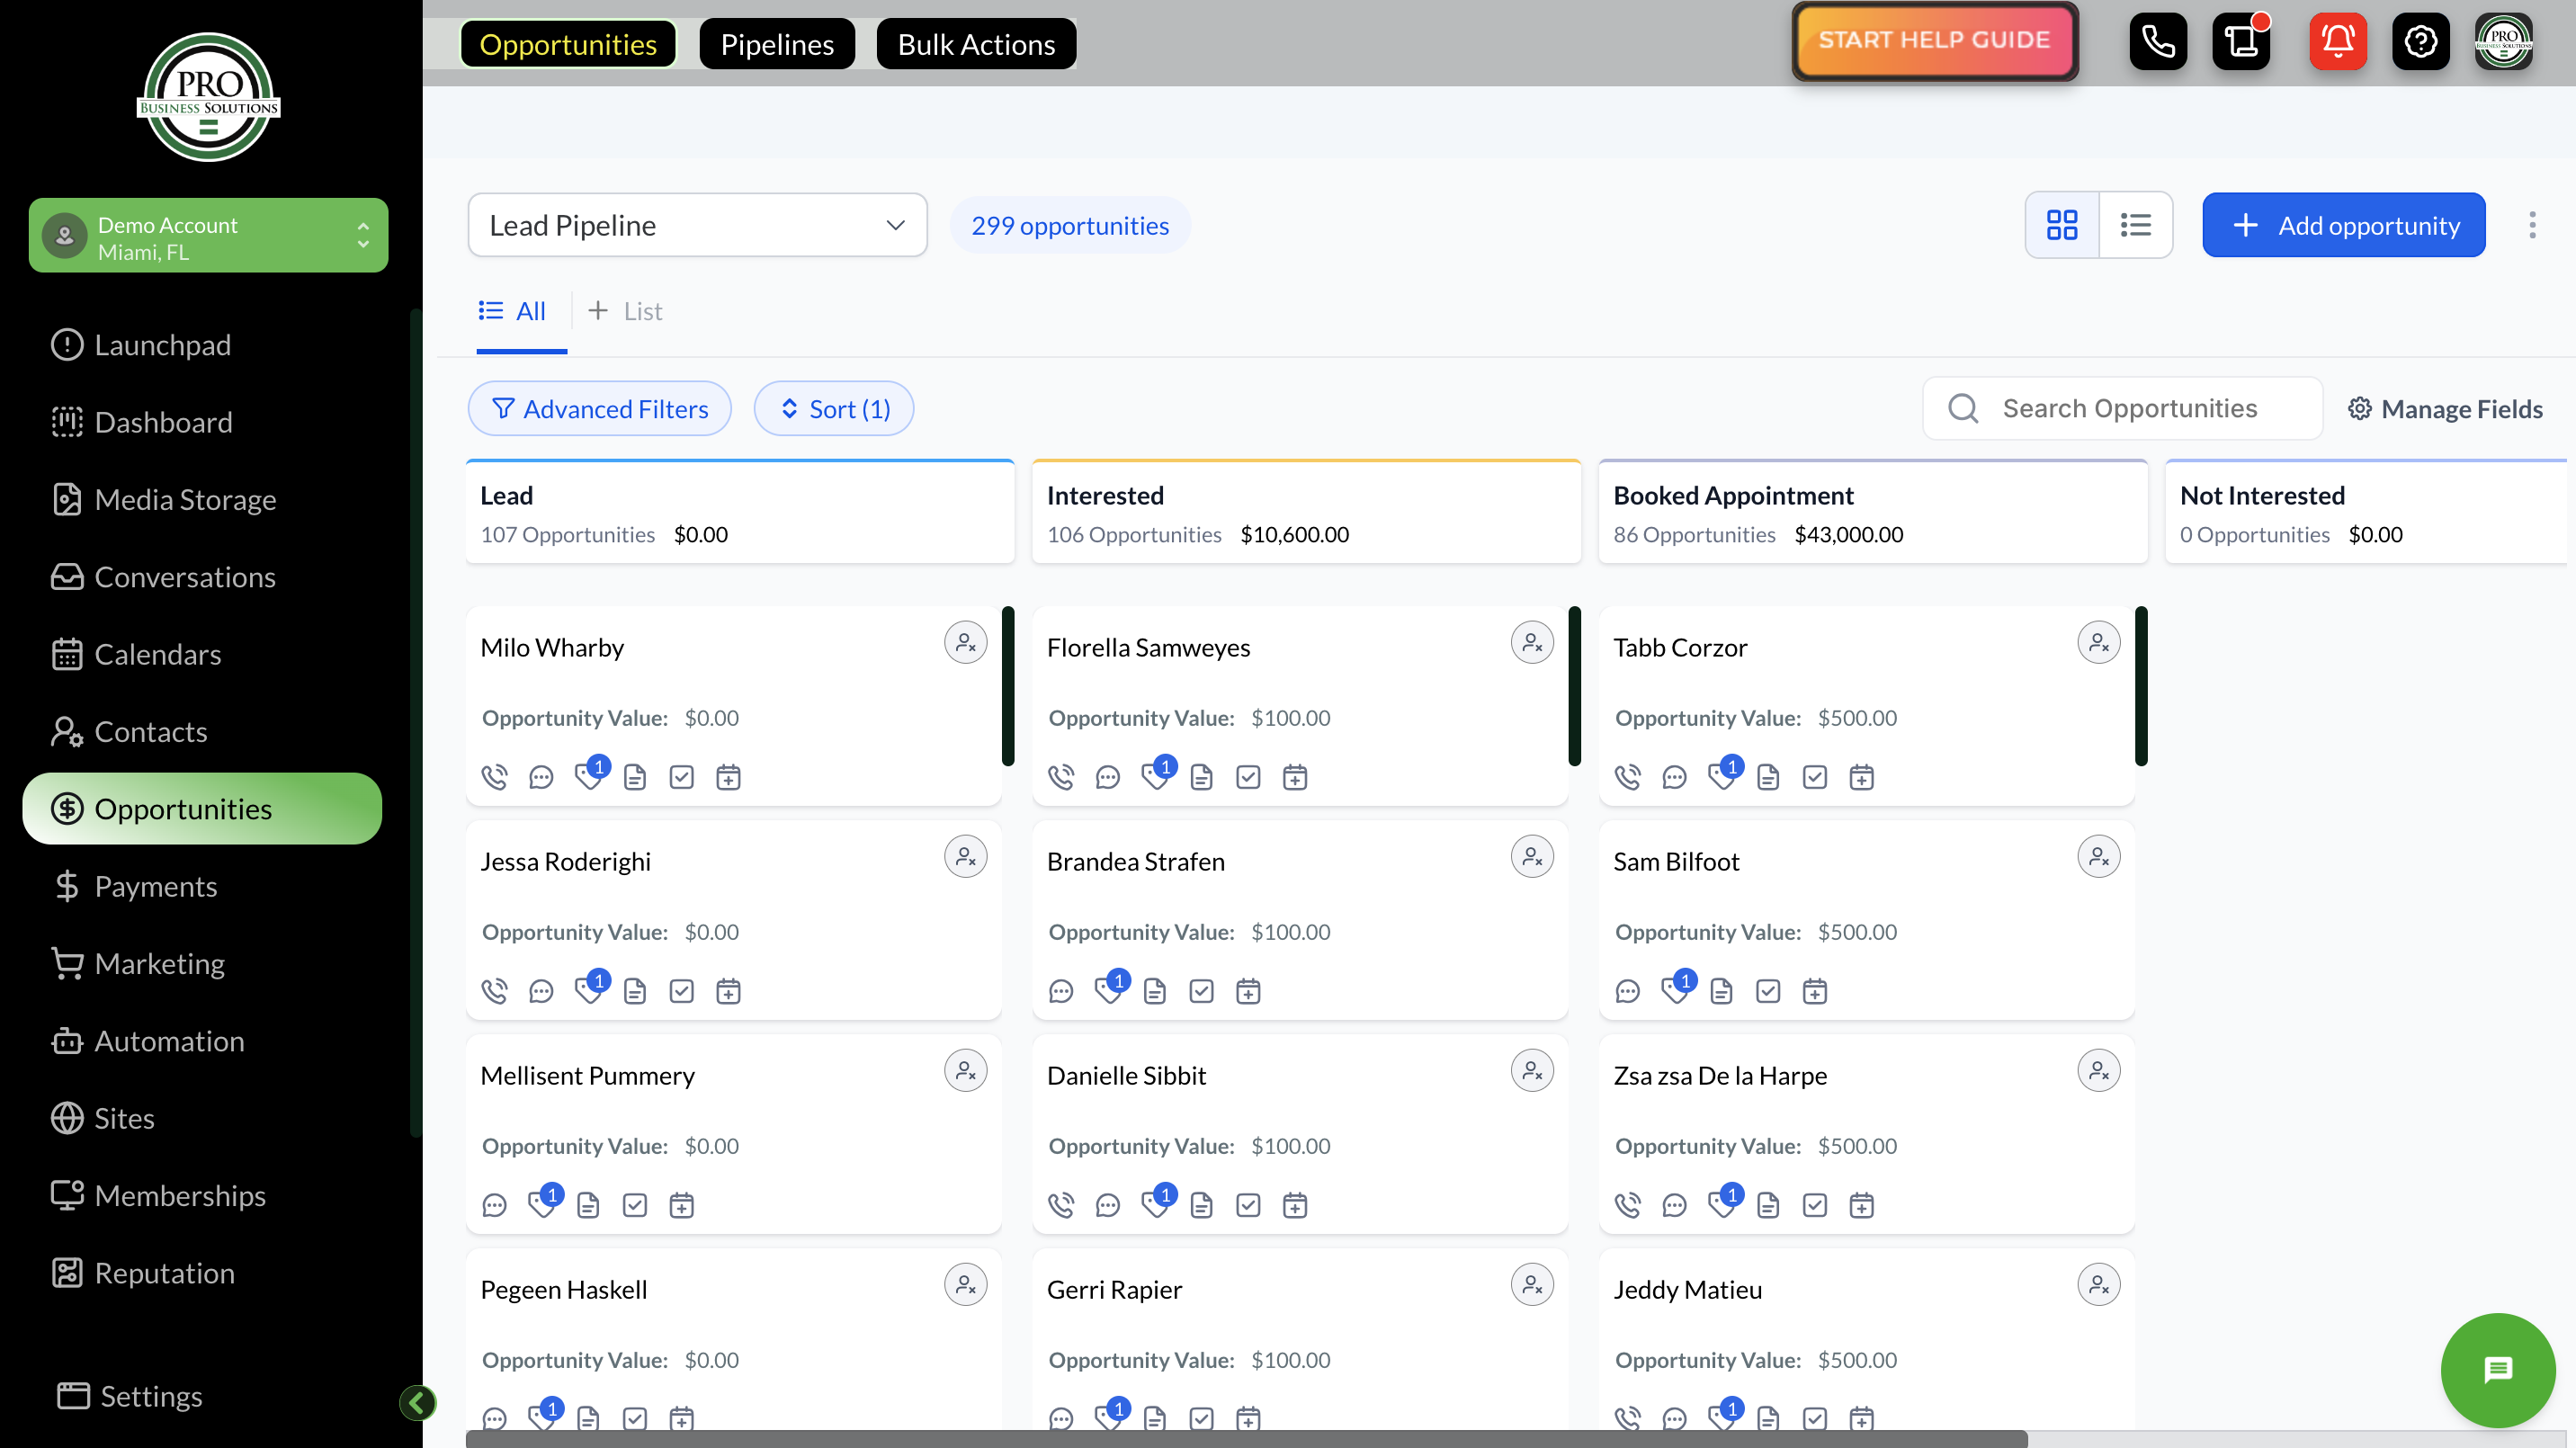Click the Add opportunity button

2343,225
